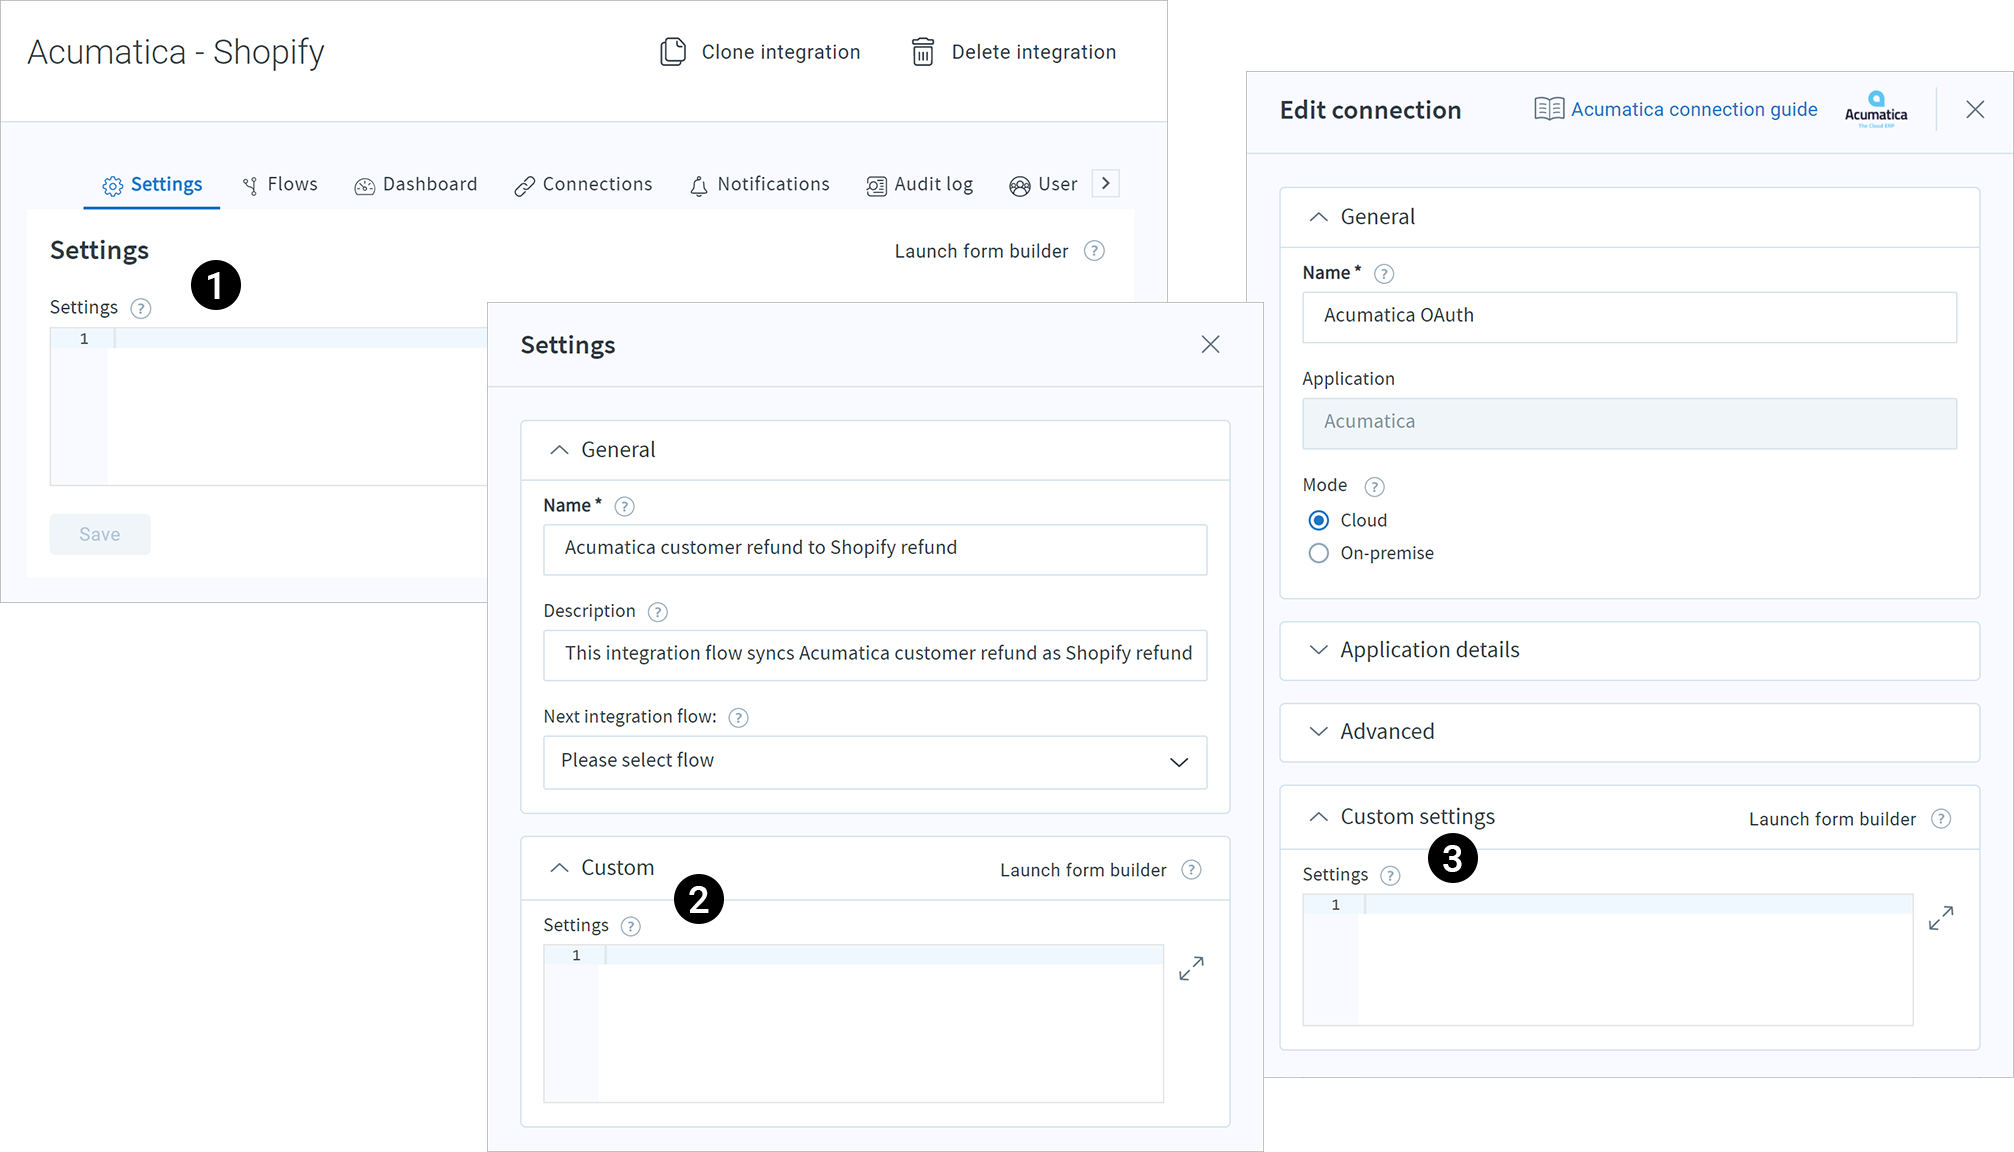
Task: Click the book icon beside Acumatica connection guide
Action: [x=1549, y=109]
